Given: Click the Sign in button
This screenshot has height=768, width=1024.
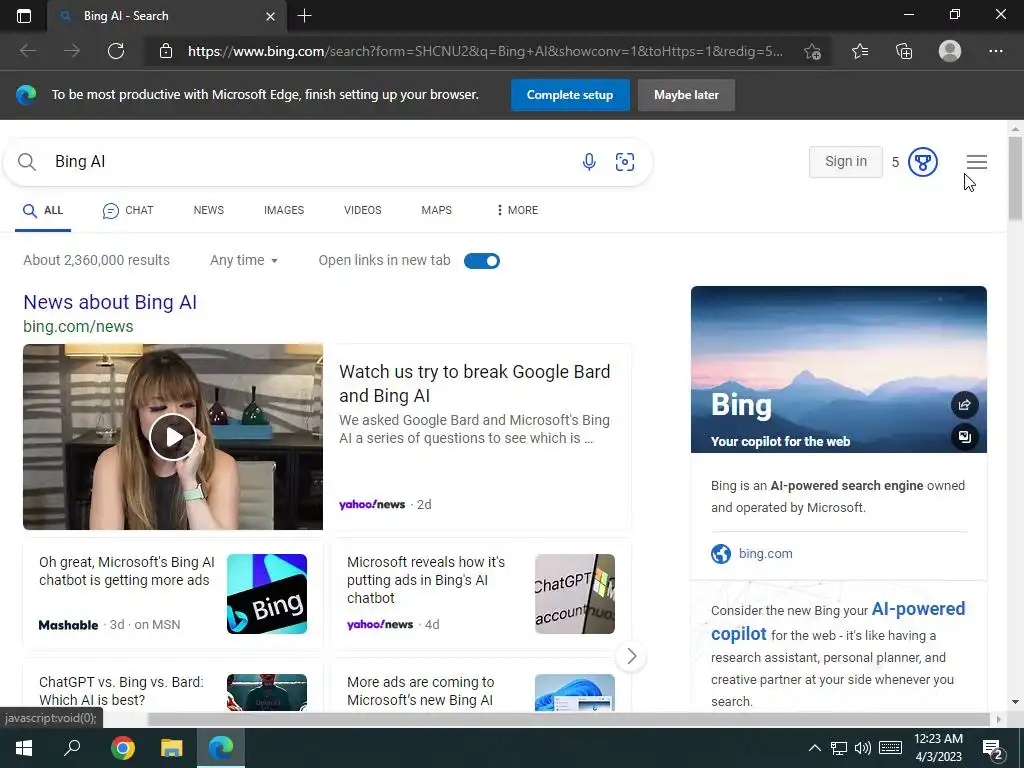Looking at the screenshot, I should (x=846, y=162).
